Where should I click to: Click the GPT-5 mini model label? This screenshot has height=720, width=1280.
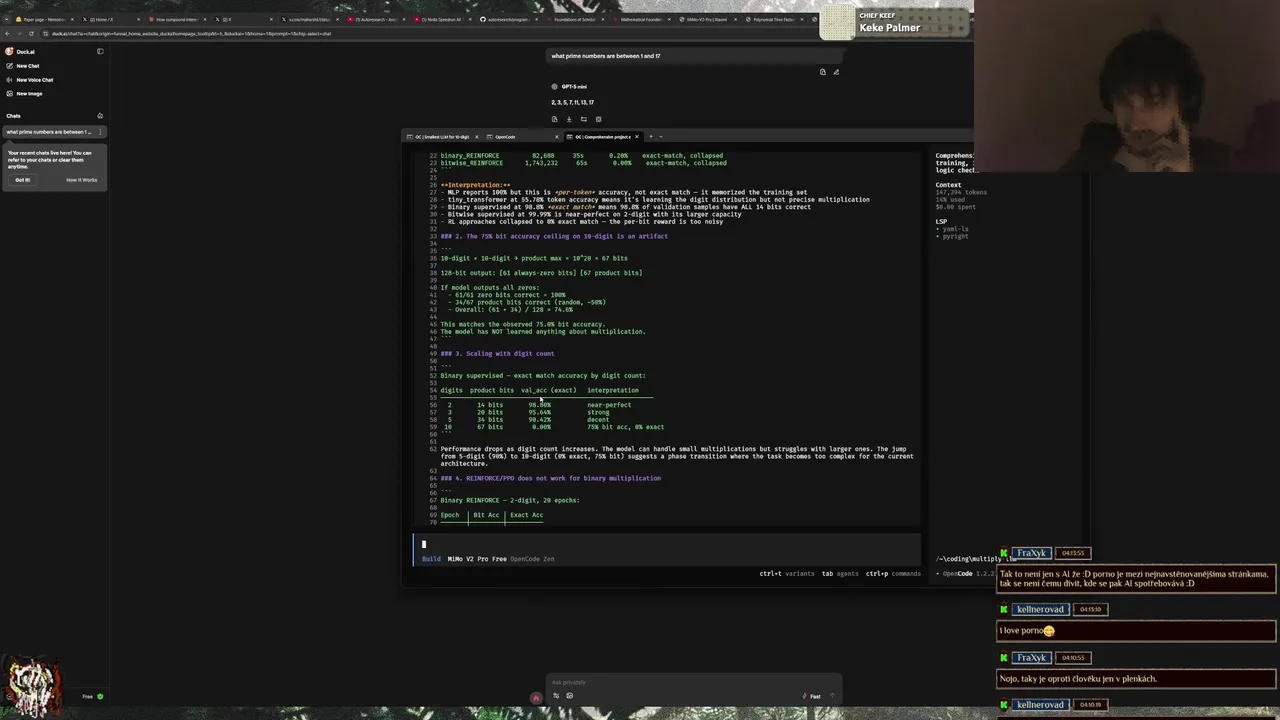point(574,87)
